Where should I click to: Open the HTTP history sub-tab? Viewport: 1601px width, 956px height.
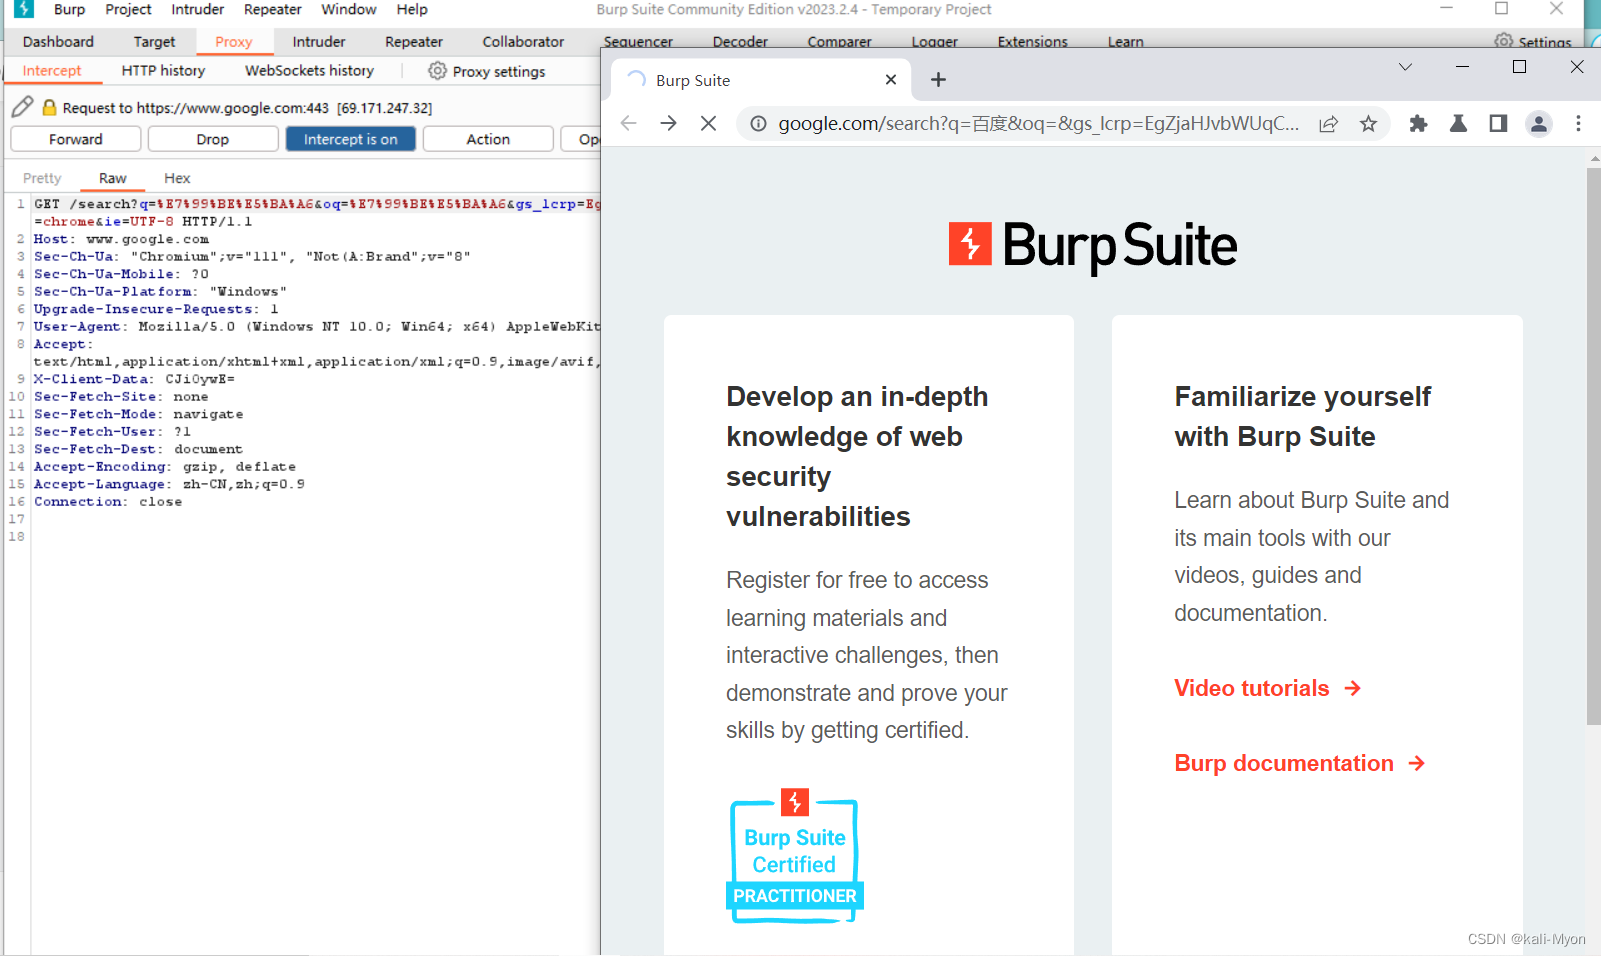coord(163,71)
